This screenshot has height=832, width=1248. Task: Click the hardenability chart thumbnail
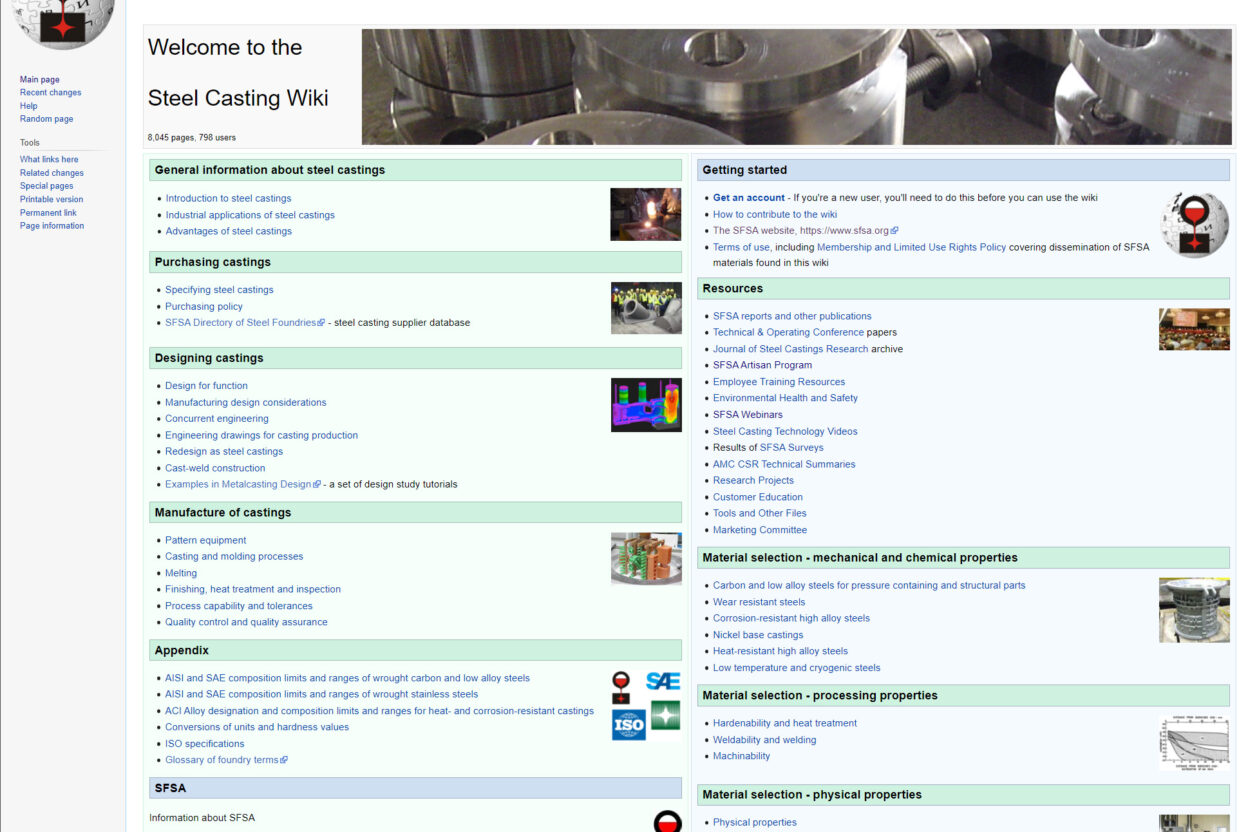[x=1194, y=742]
